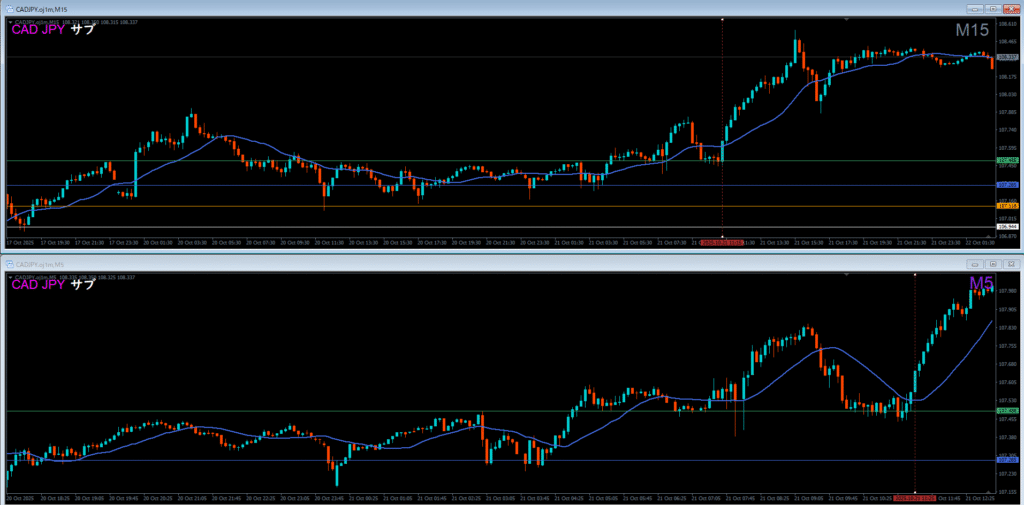
Task: Click the current price label on M15 price axis
Action: point(1007,57)
